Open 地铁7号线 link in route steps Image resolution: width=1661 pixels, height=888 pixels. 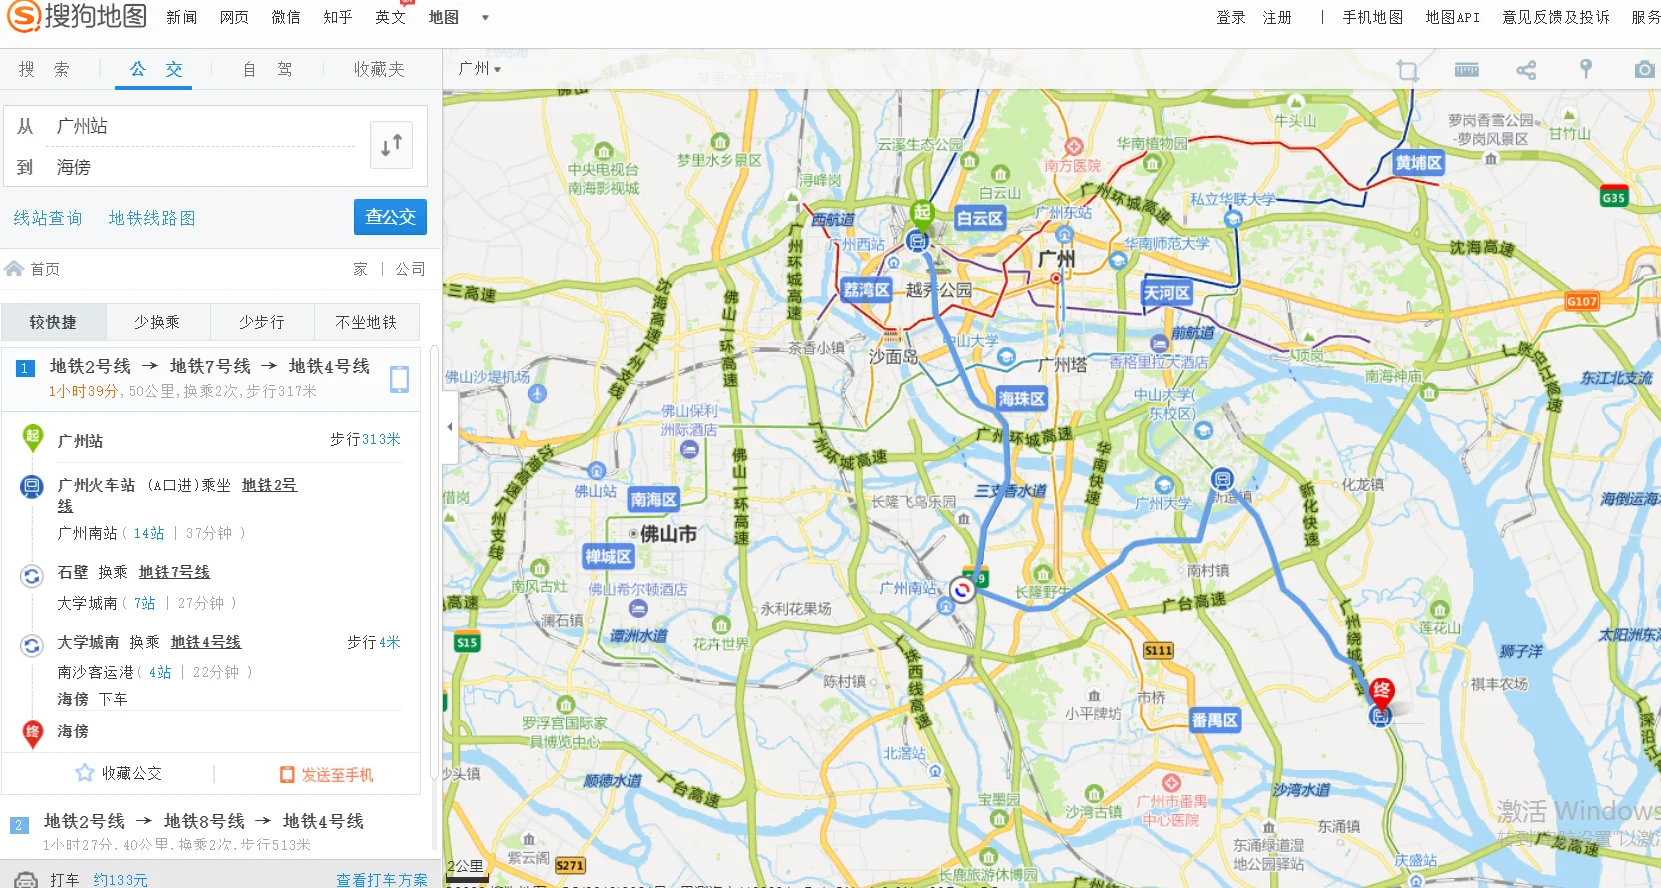[x=174, y=572]
